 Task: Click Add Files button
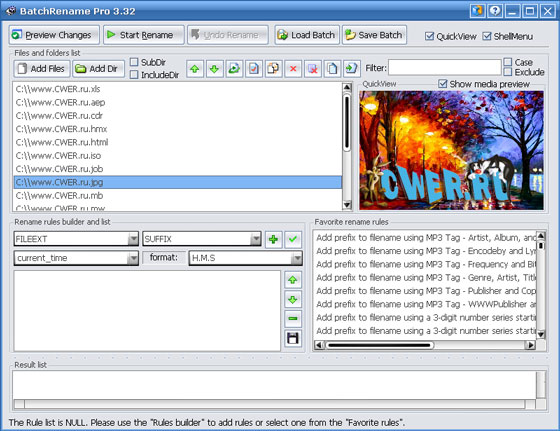pos(42,69)
